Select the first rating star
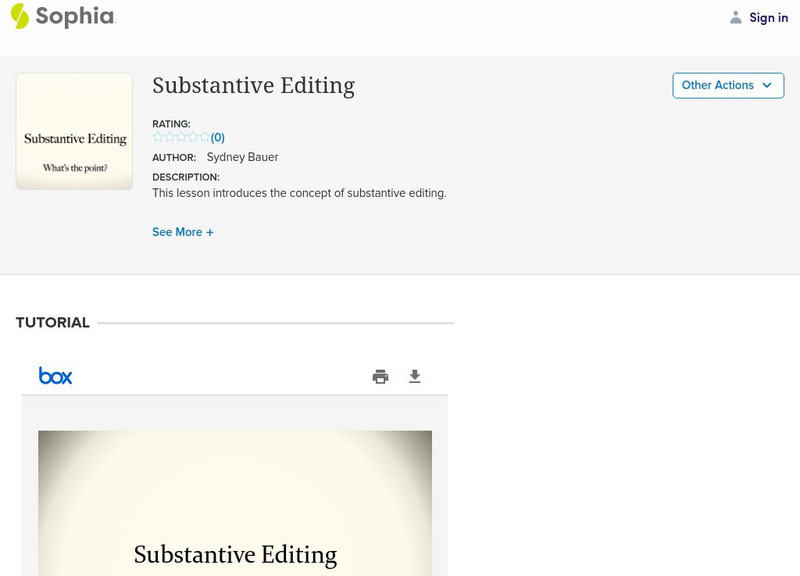 click(158, 136)
